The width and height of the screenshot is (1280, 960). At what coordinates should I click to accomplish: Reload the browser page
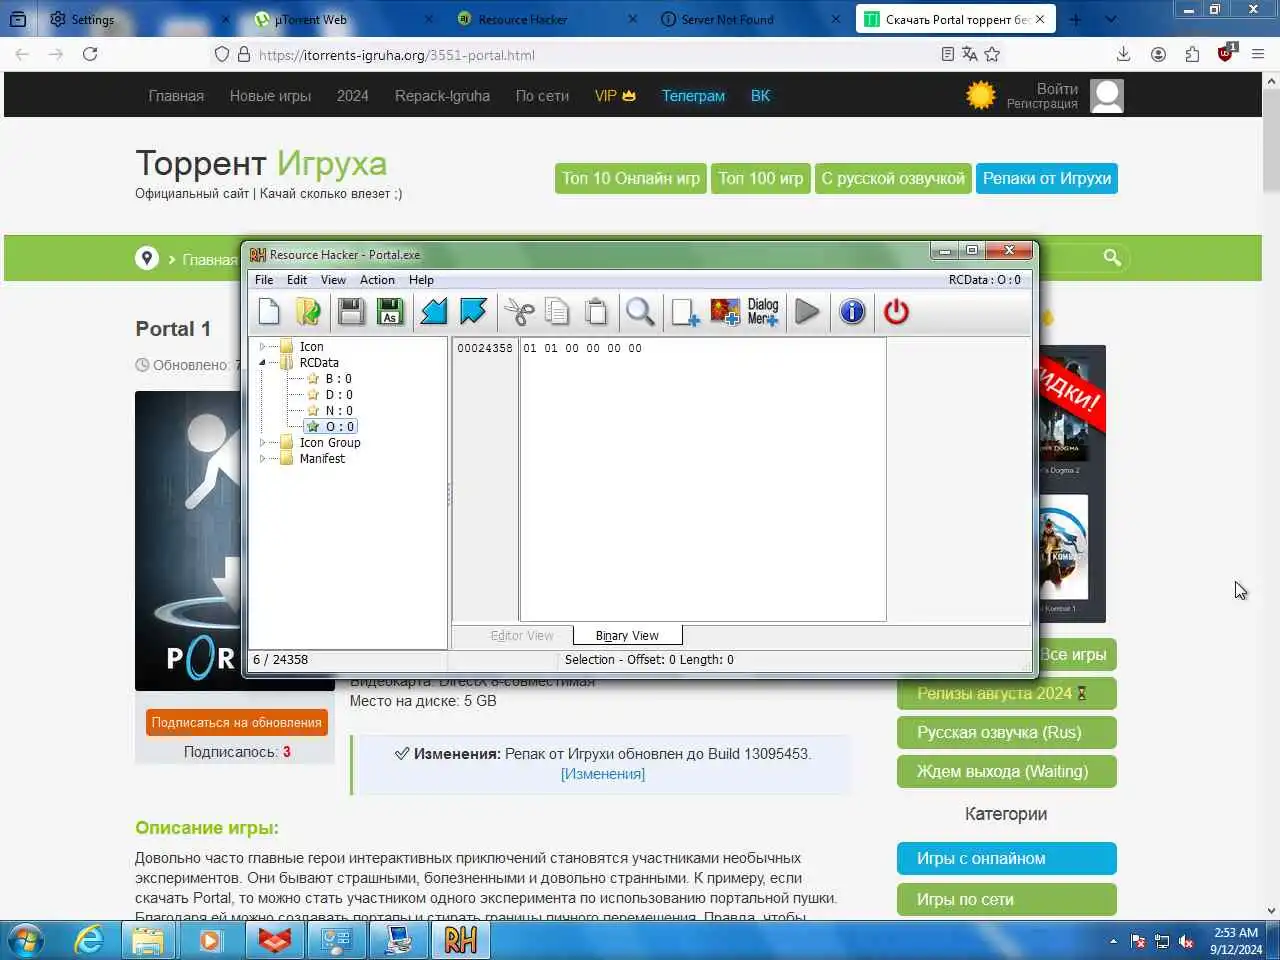click(x=90, y=54)
